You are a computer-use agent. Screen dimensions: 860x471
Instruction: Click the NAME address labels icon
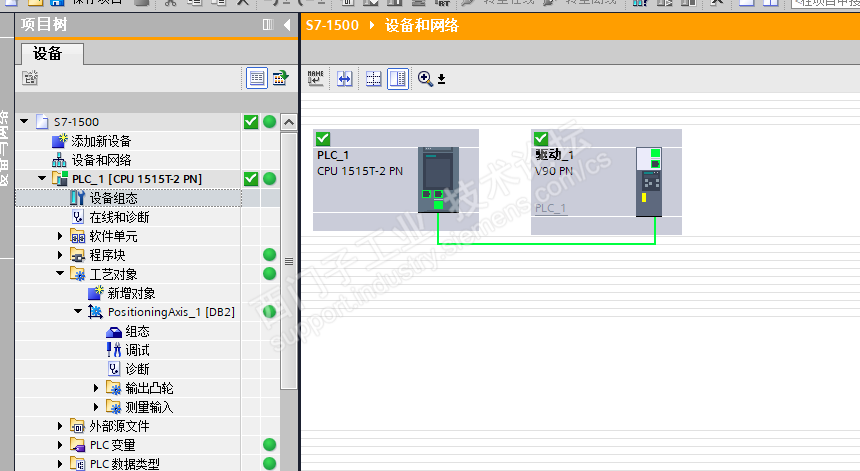tap(316, 78)
